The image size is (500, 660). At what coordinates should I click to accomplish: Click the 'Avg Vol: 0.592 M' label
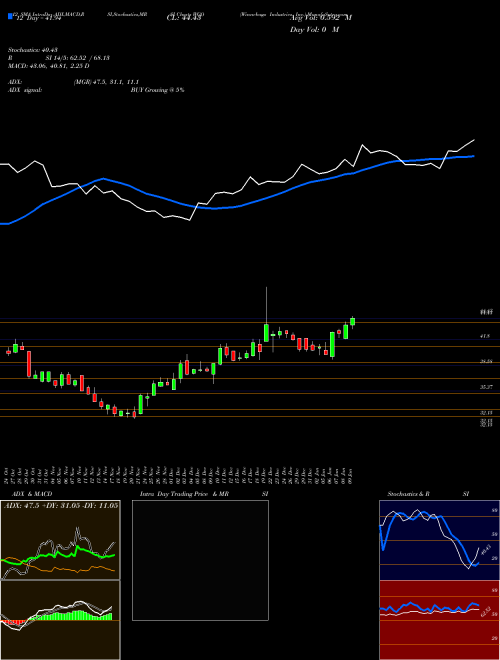(x=321, y=18)
